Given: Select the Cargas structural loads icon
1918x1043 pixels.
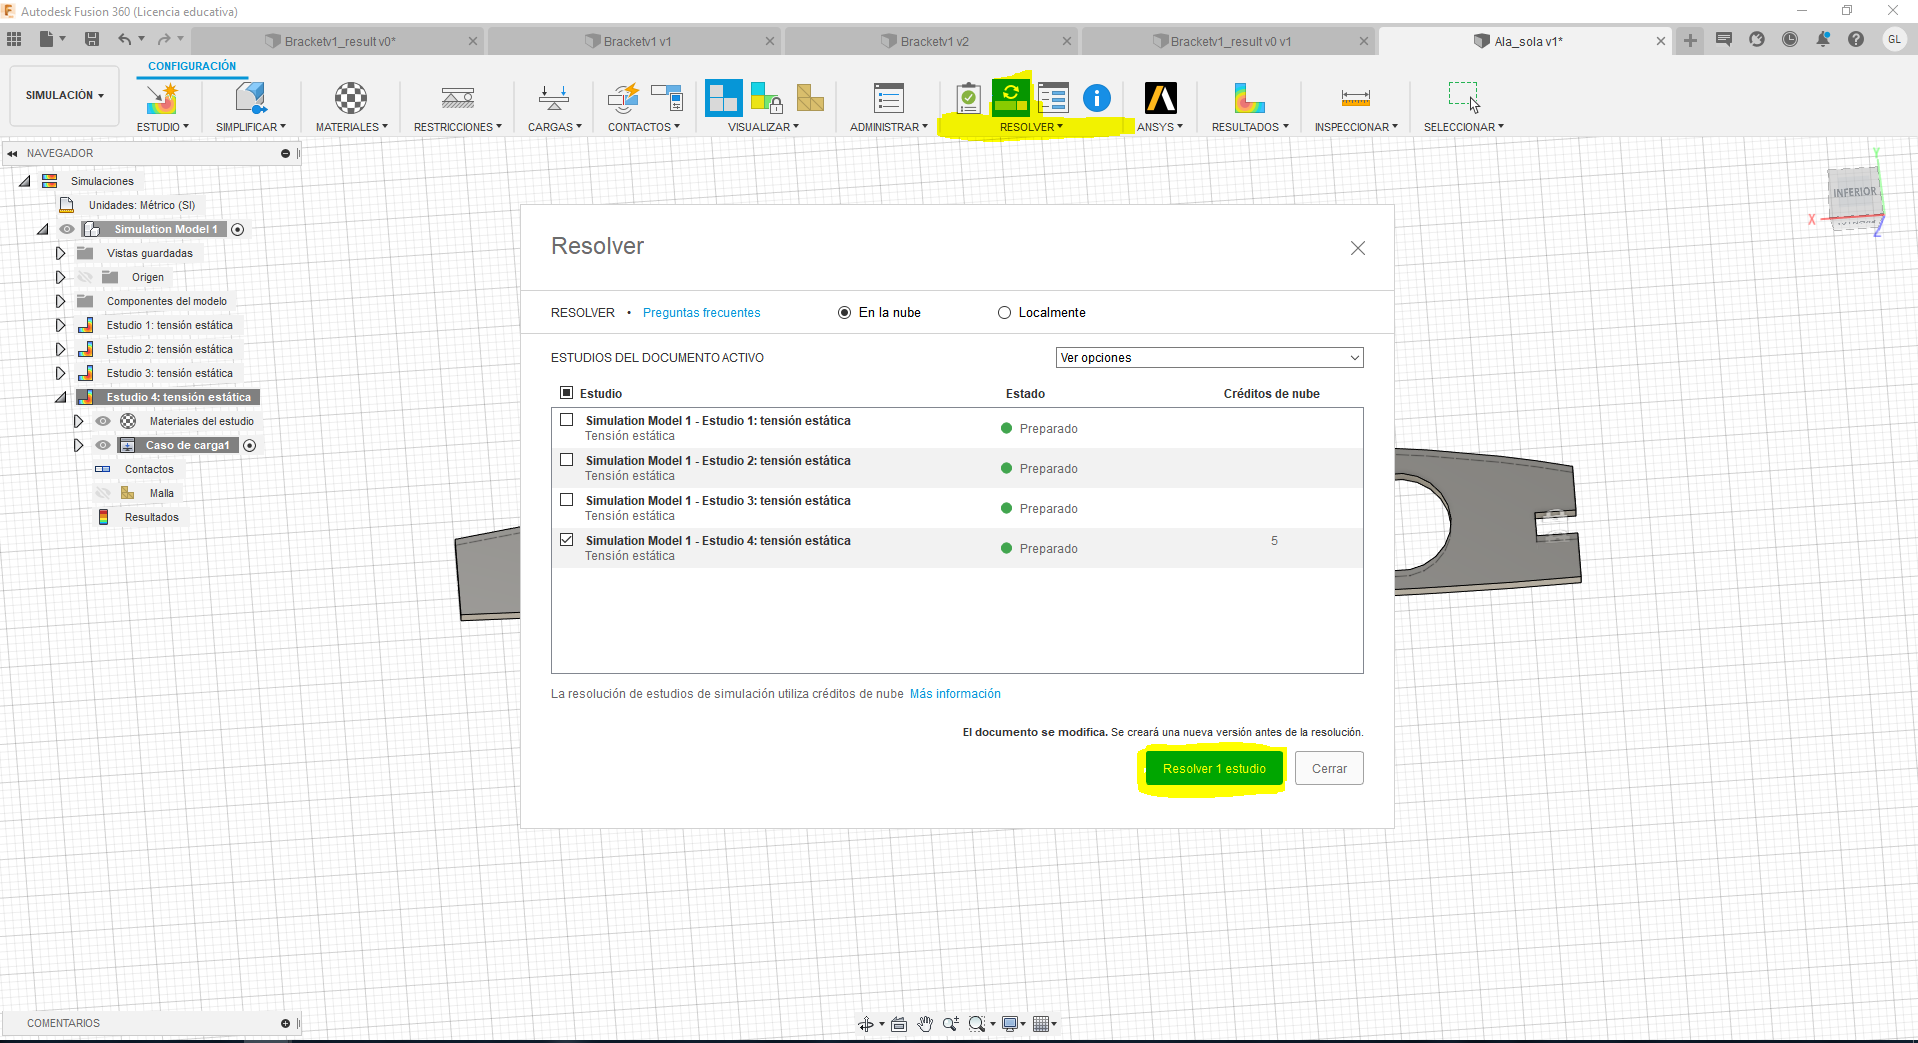Looking at the screenshot, I should pyautogui.click(x=554, y=98).
